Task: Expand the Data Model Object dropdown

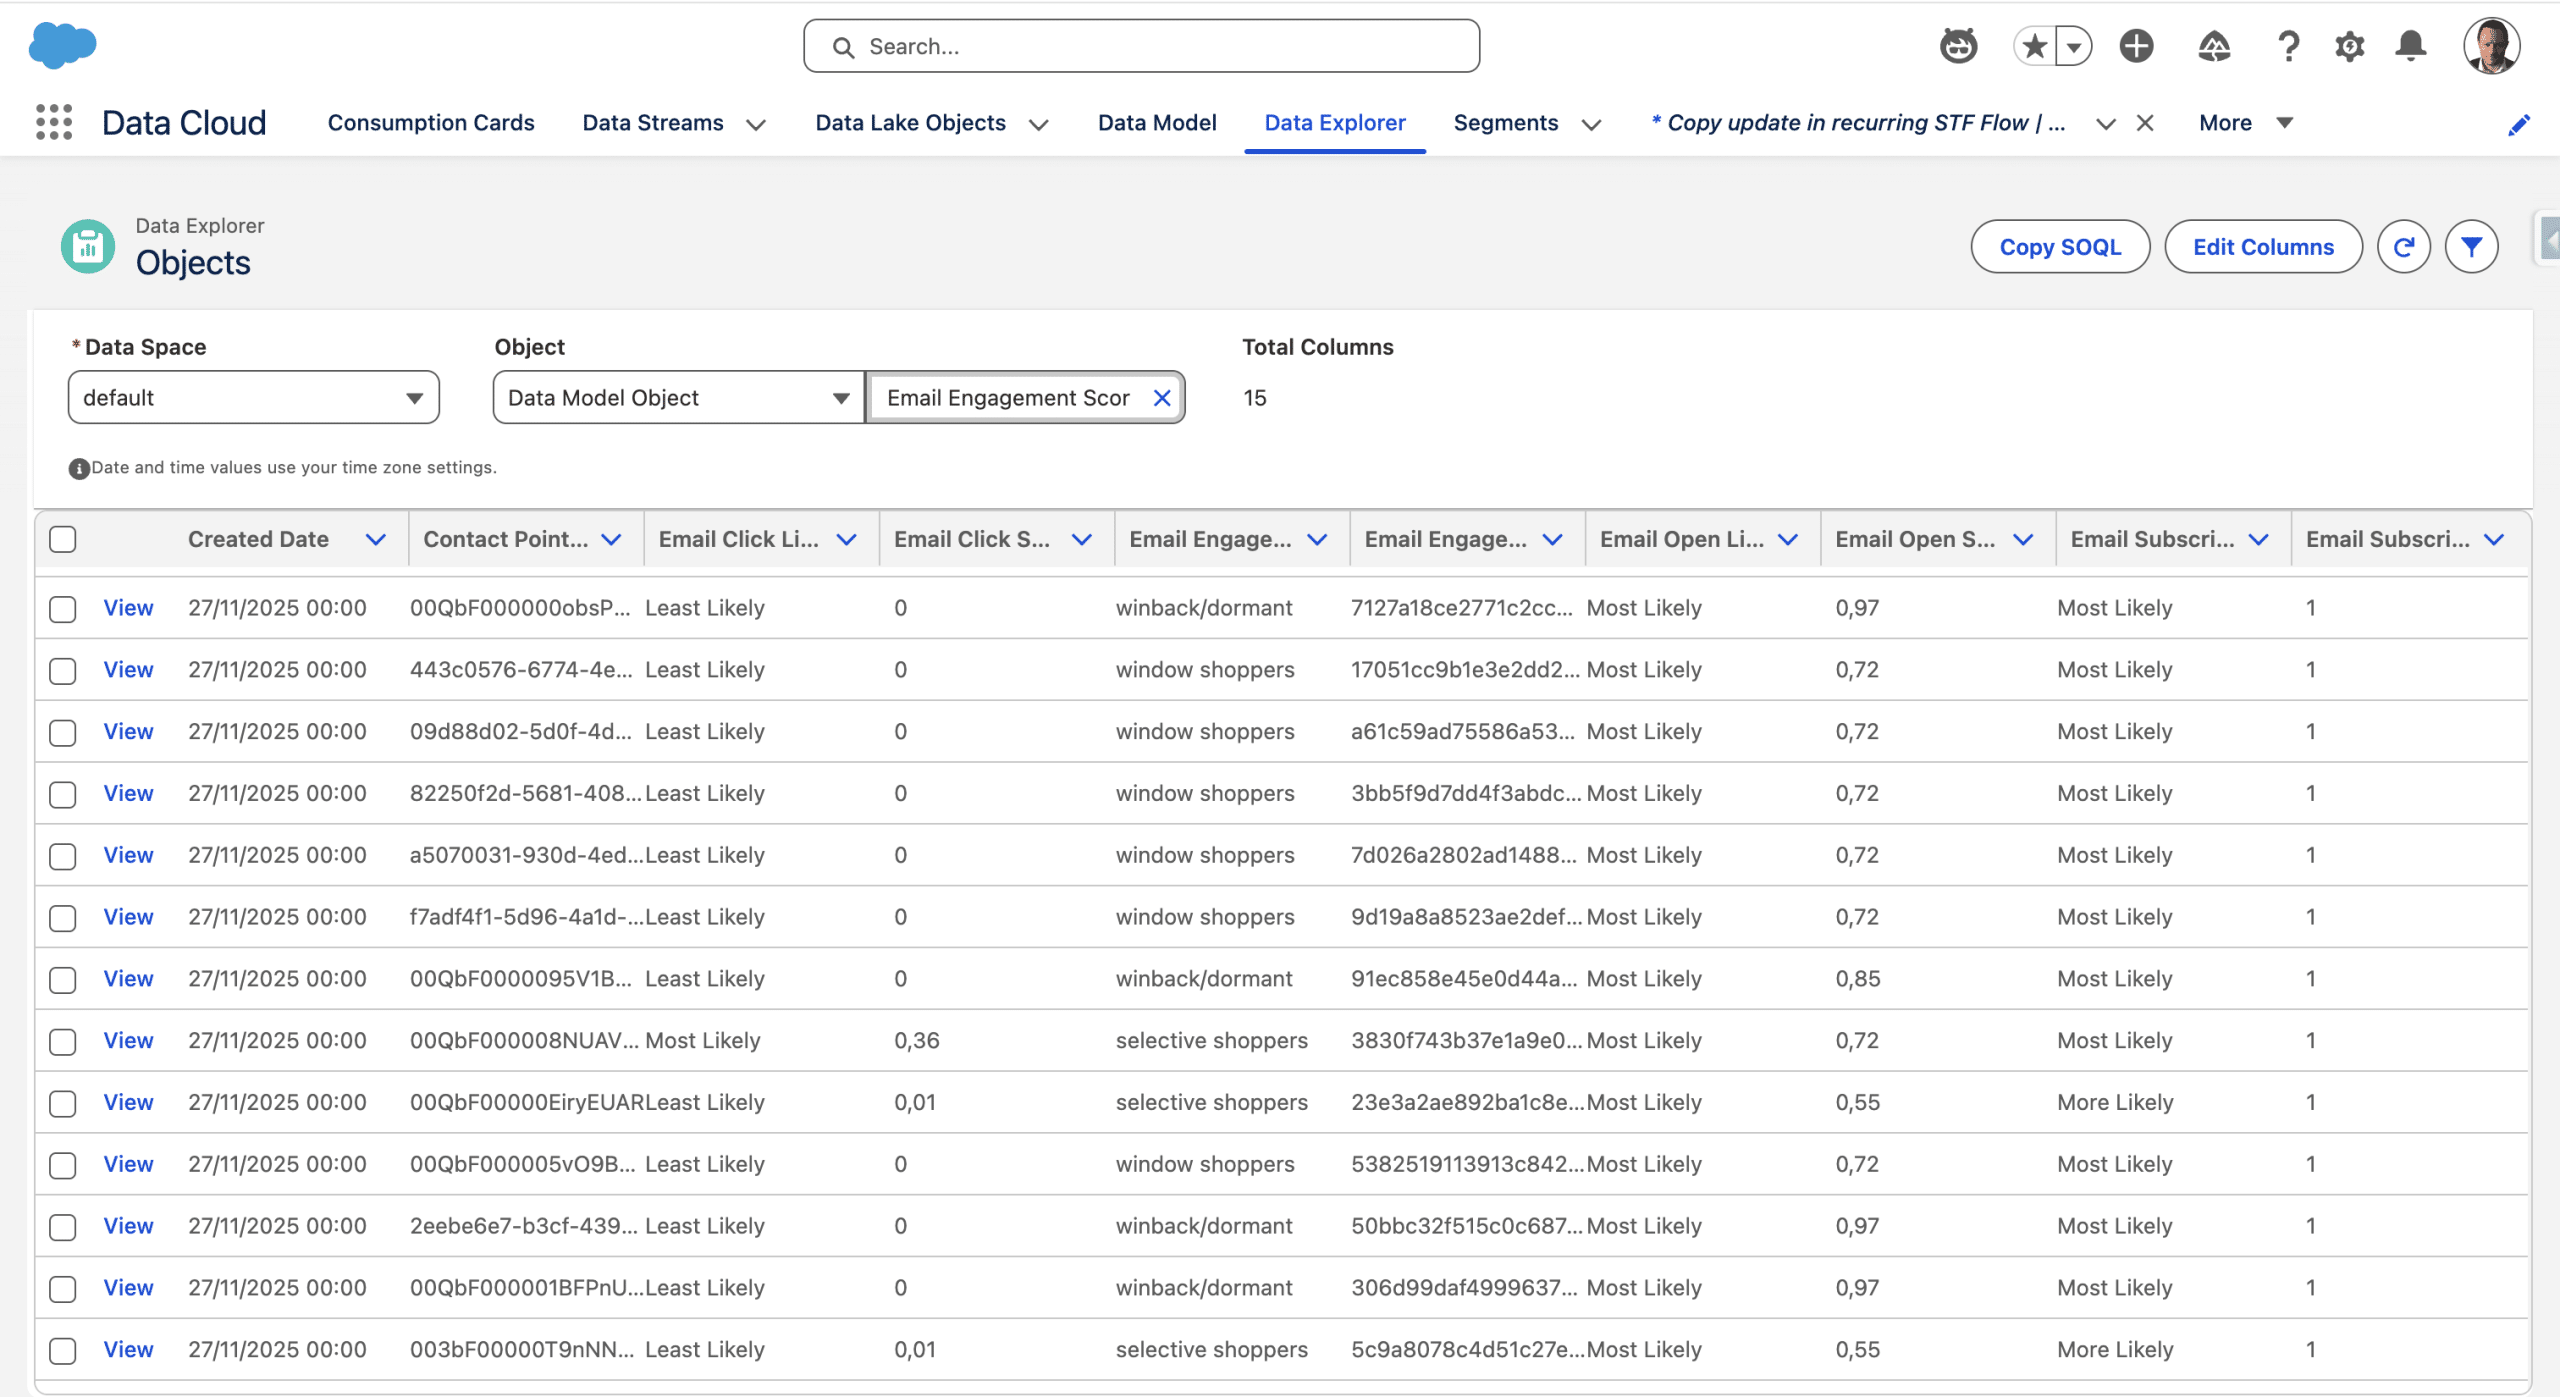Action: point(678,398)
